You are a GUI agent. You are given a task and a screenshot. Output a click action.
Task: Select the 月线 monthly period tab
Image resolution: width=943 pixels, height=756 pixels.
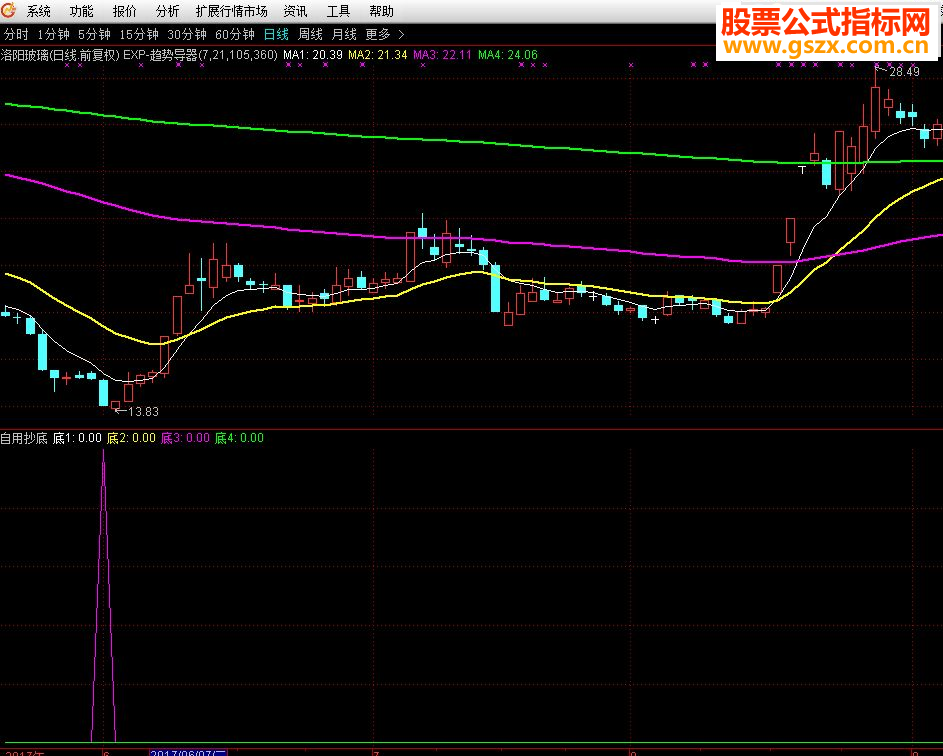click(344, 35)
